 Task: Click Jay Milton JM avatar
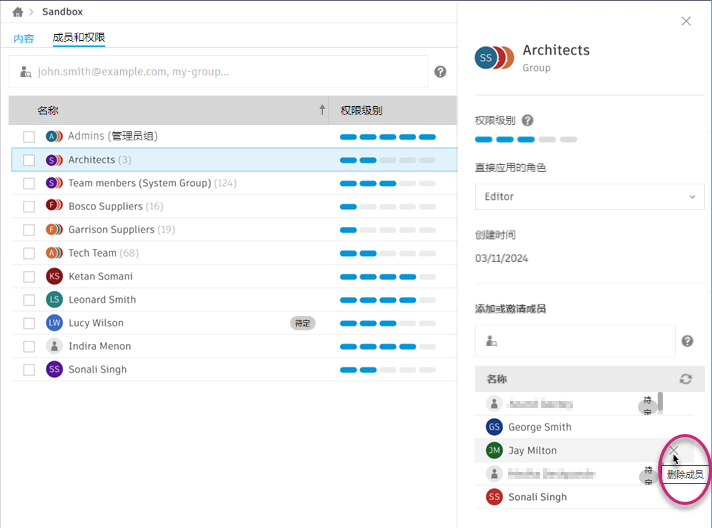coord(494,450)
